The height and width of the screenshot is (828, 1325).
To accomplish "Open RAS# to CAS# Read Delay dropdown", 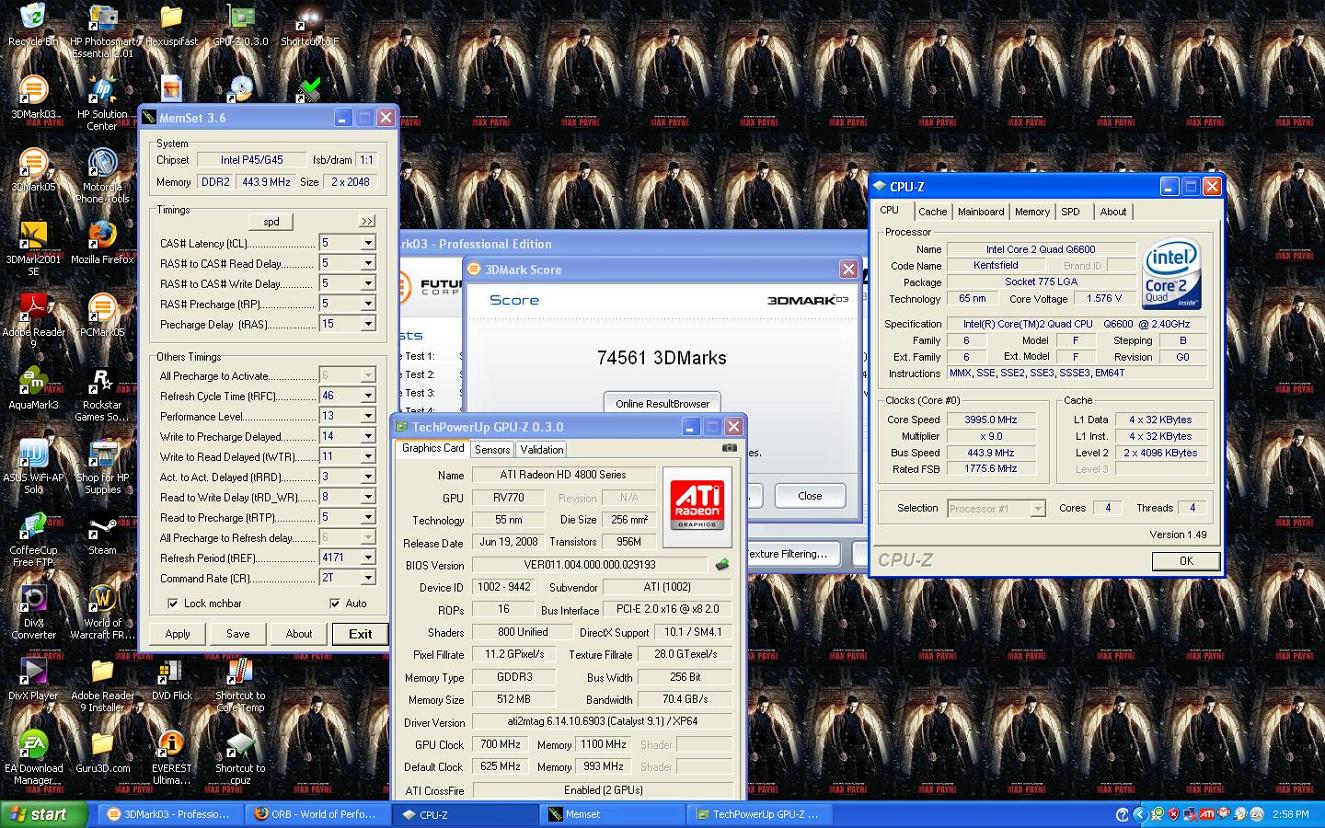I will (368, 263).
